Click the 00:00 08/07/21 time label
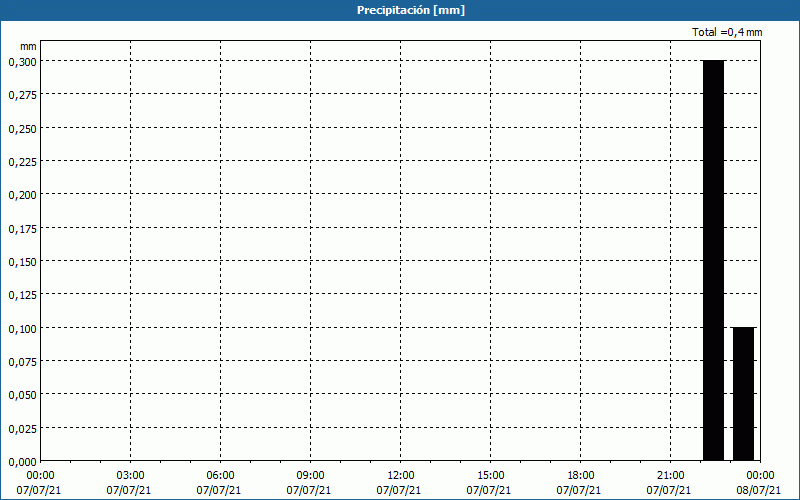This screenshot has width=800, height=500. [x=759, y=483]
